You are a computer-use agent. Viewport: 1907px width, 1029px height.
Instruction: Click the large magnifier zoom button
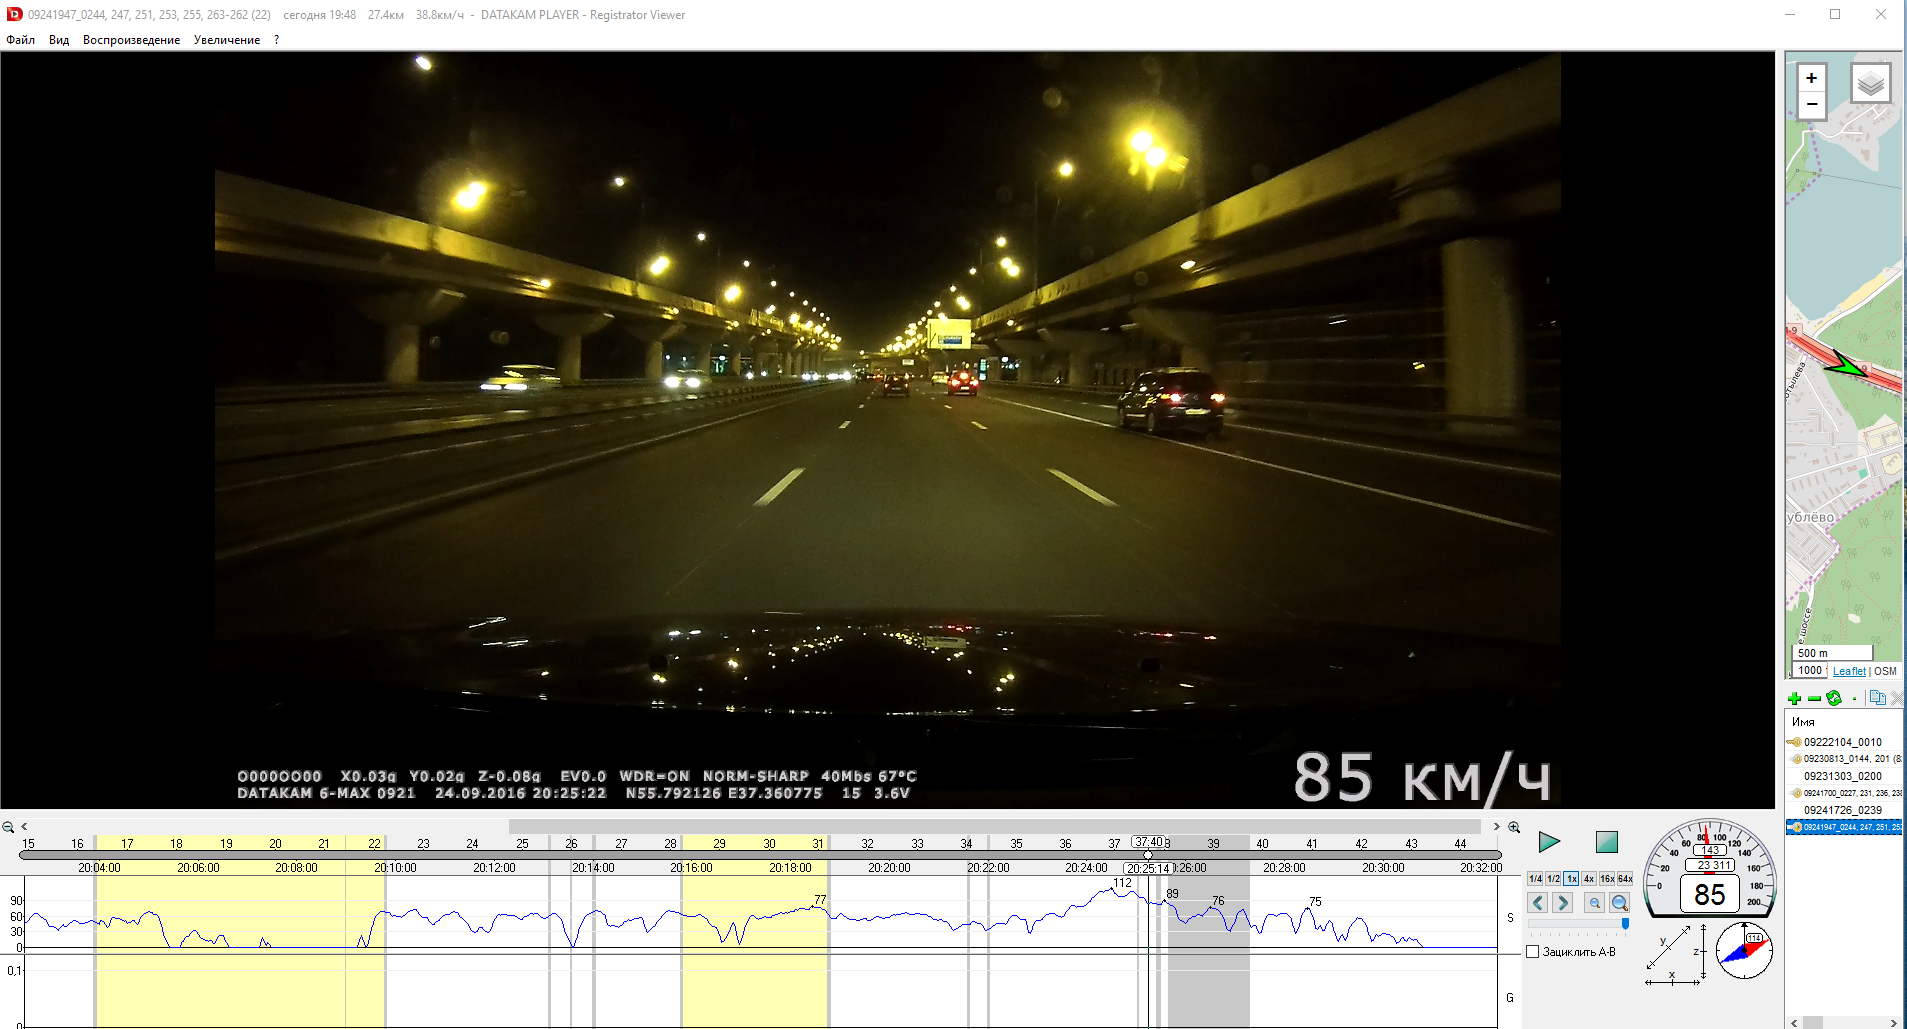[1620, 903]
